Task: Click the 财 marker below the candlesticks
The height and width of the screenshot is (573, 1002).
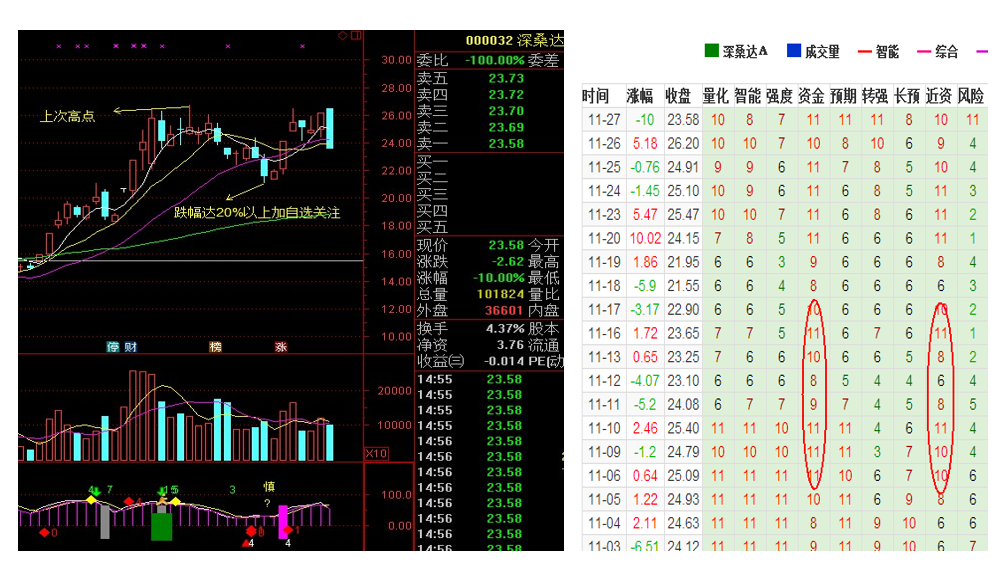Action: coord(130,347)
